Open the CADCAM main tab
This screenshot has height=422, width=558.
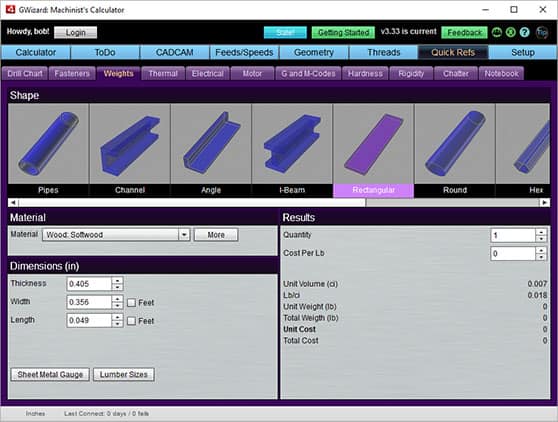click(175, 53)
